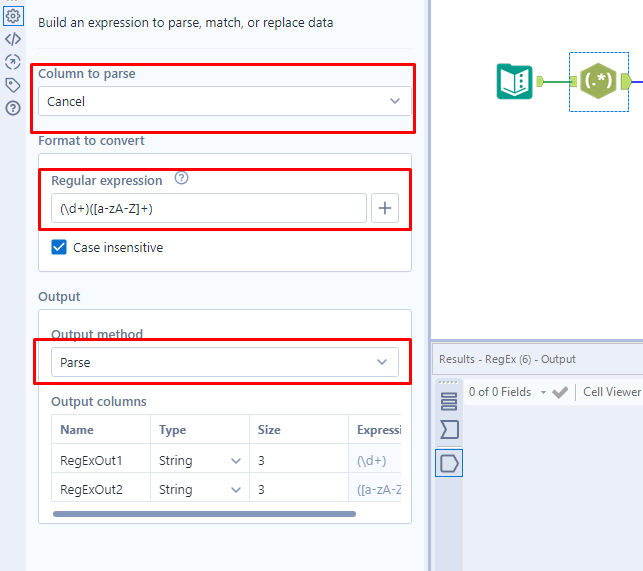Click the Output columns horizontal scrollbar
The height and width of the screenshot is (571, 643).
[x=204, y=514]
